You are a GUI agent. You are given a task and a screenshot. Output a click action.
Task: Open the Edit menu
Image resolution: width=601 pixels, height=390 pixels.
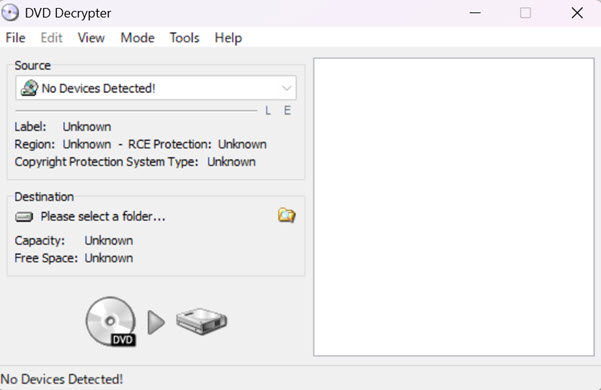pos(51,38)
